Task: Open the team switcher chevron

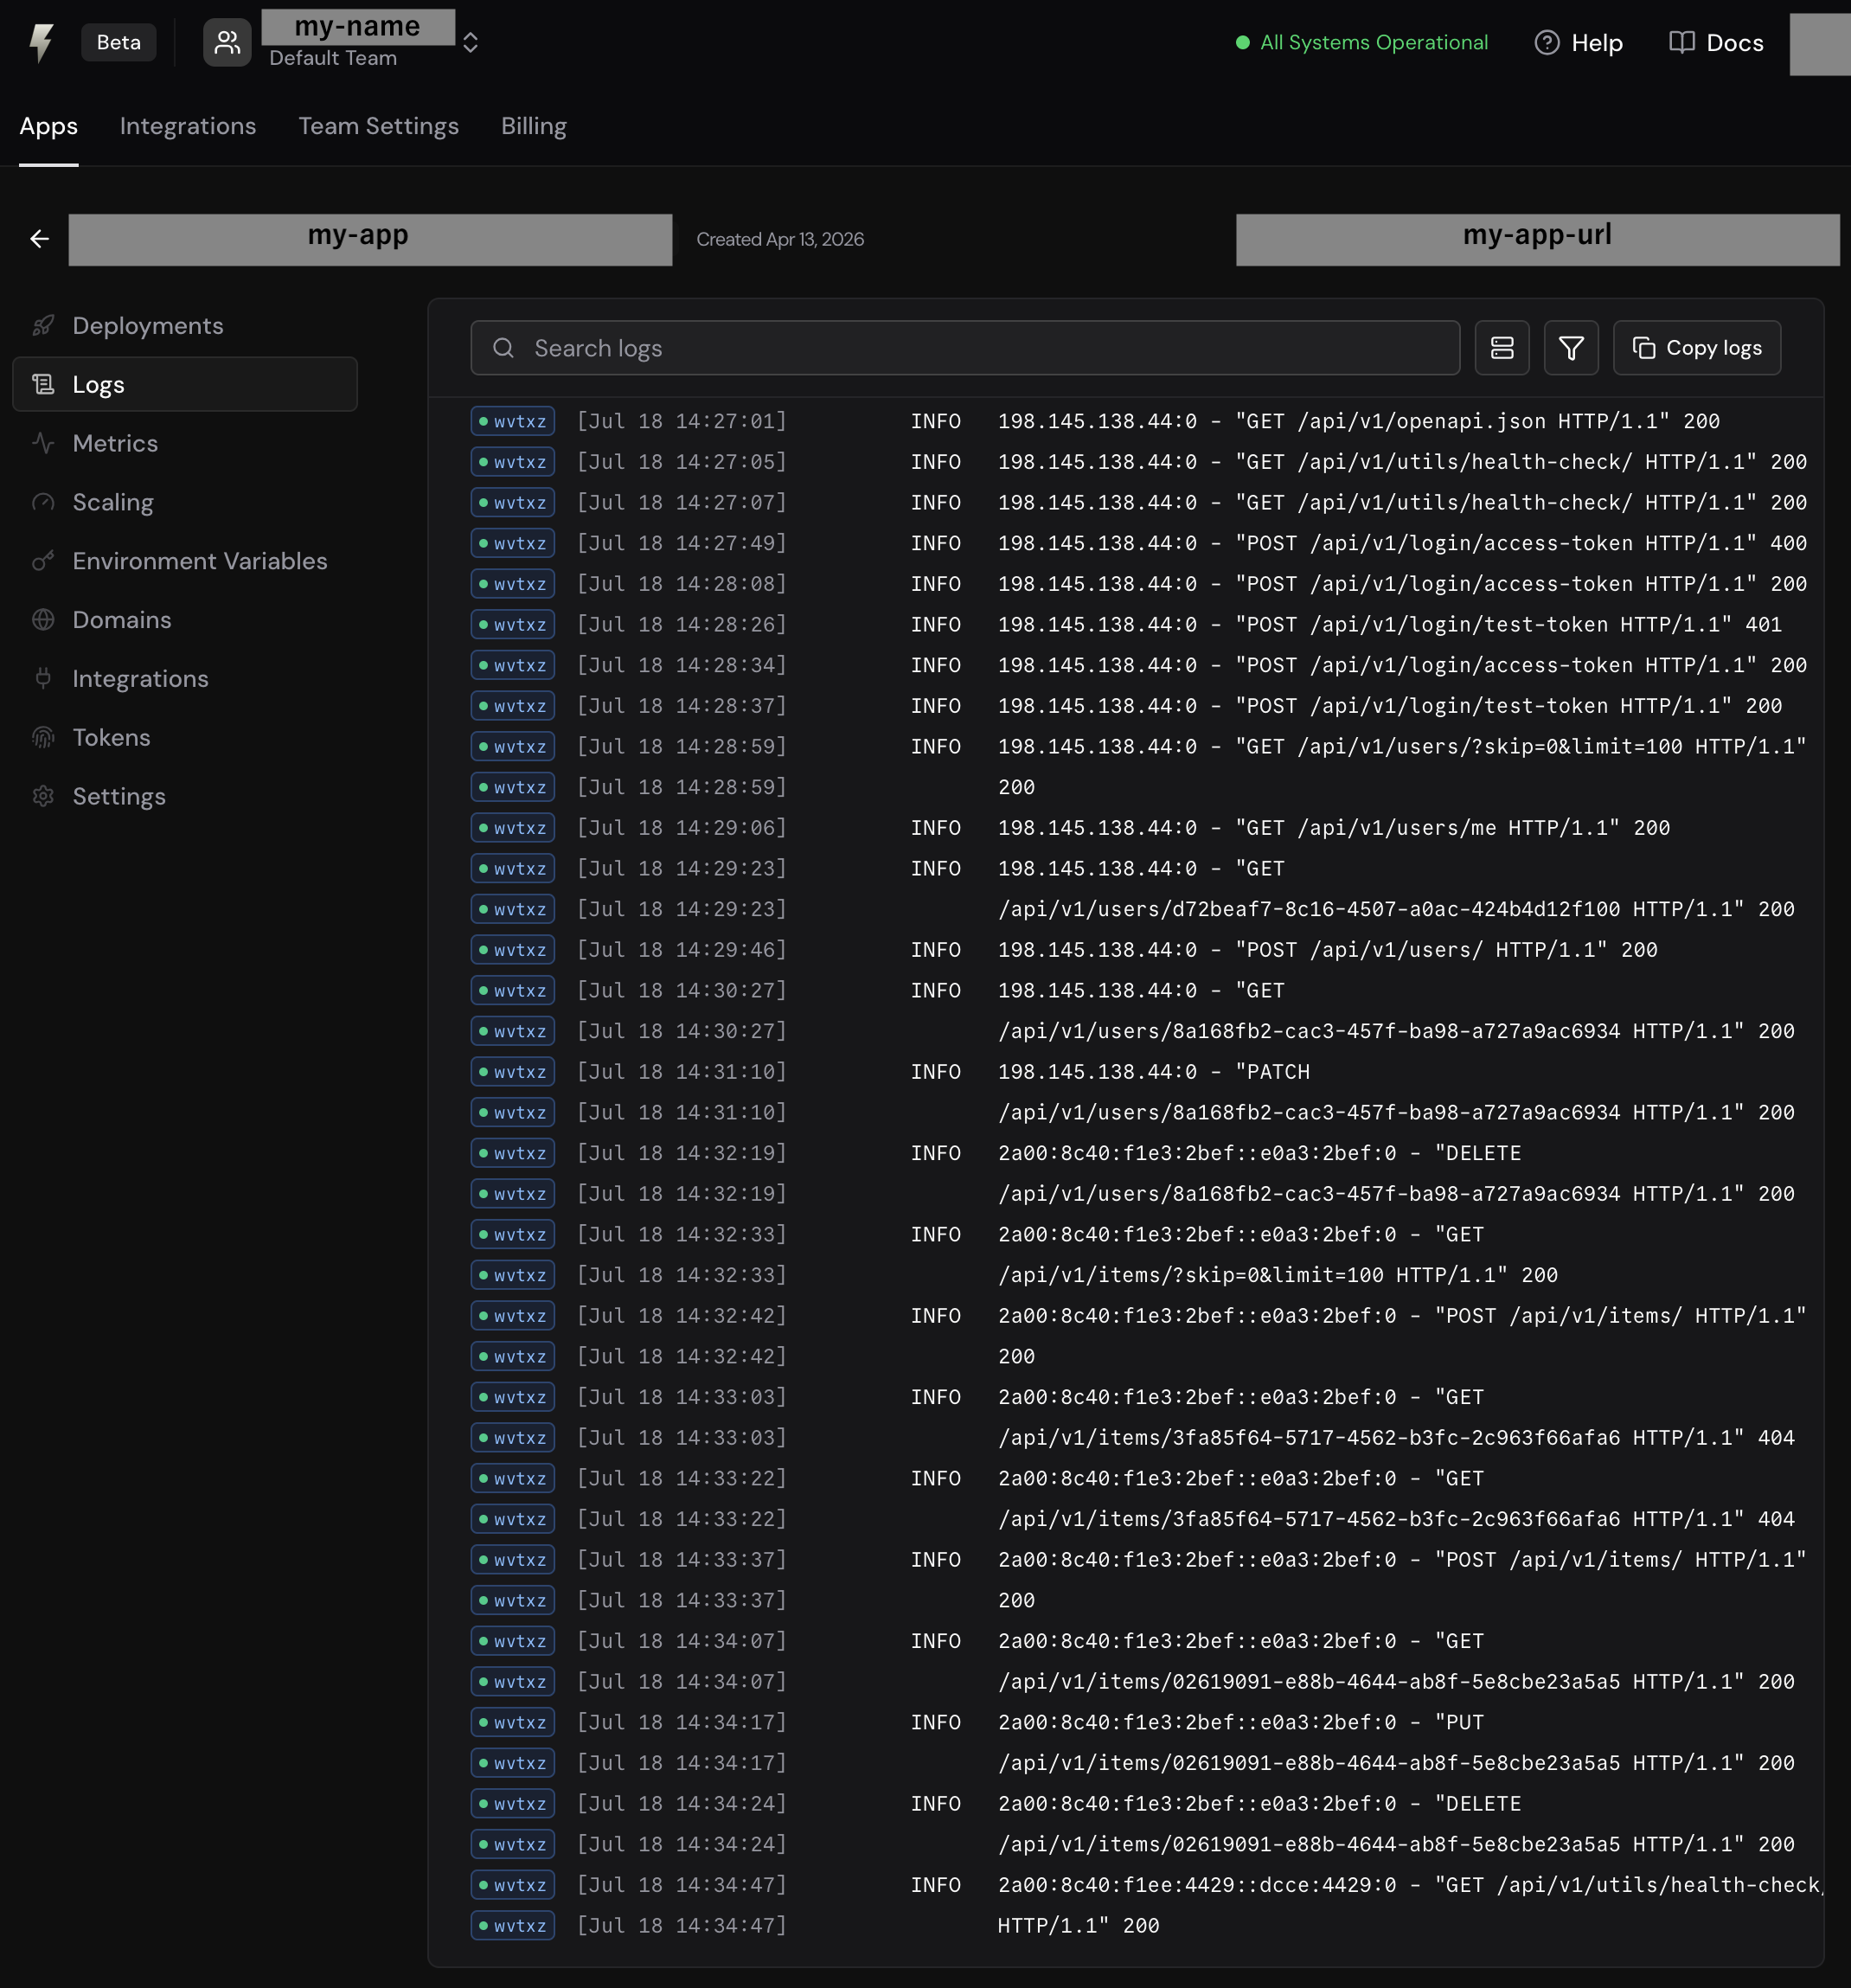Action: (470, 43)
